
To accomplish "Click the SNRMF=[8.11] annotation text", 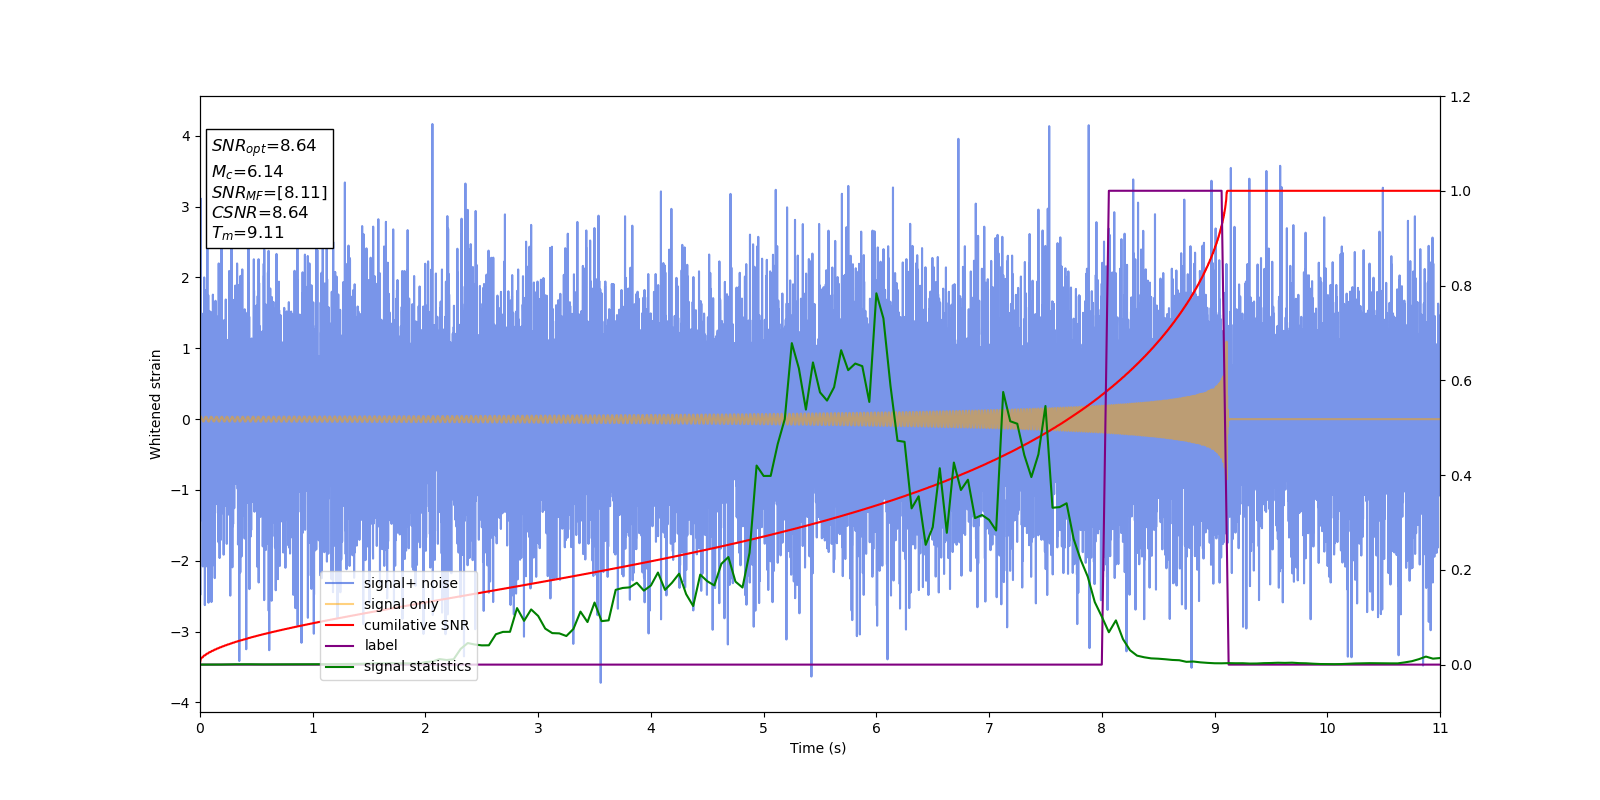I will coord(269,192).
